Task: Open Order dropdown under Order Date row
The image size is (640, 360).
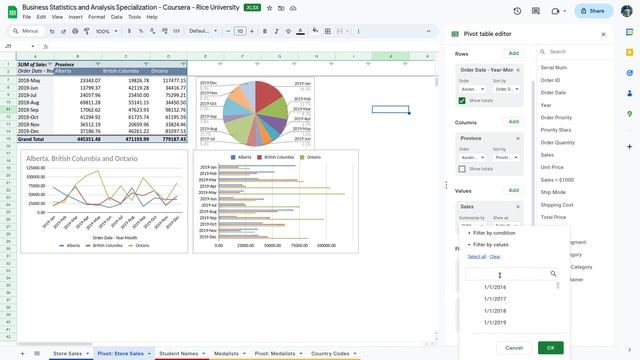Action: click(472, 89)
